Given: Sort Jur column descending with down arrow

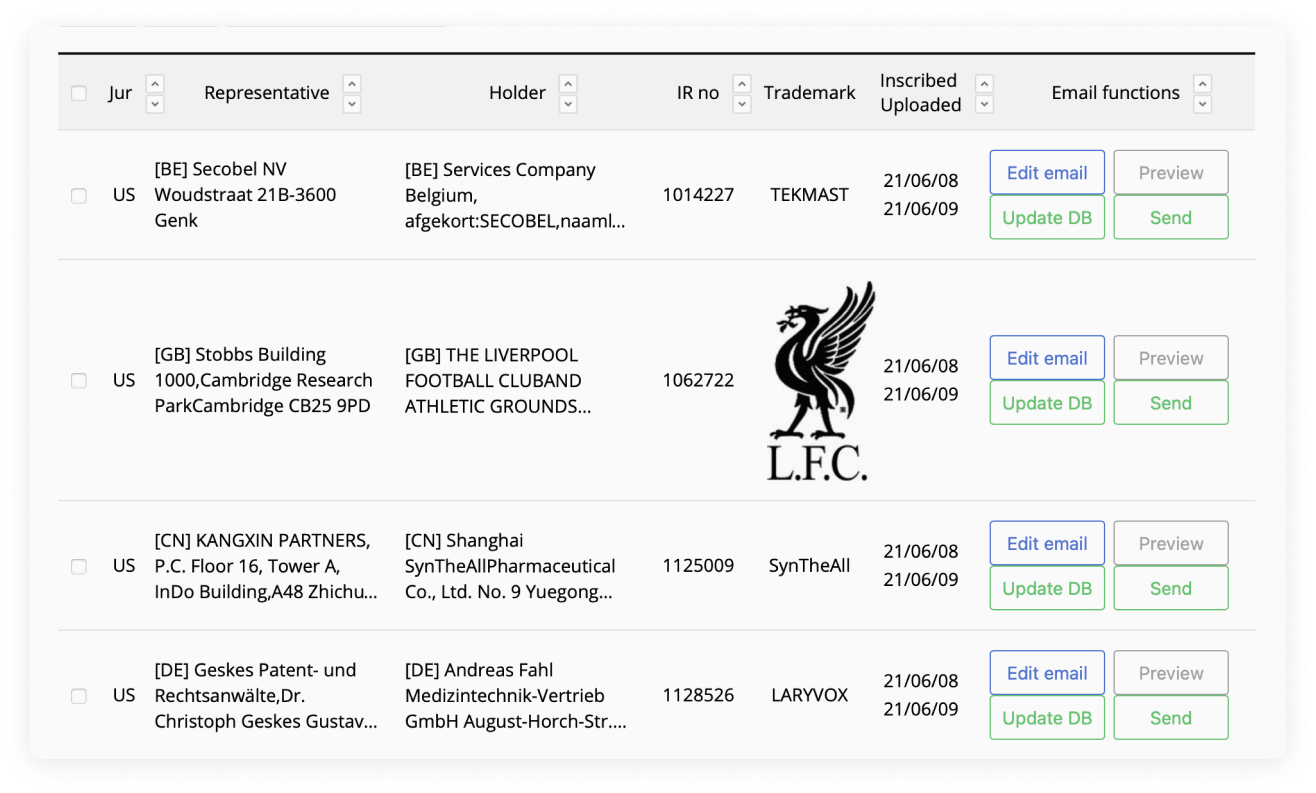Looking at the screenshot, I should pos(155,103).
